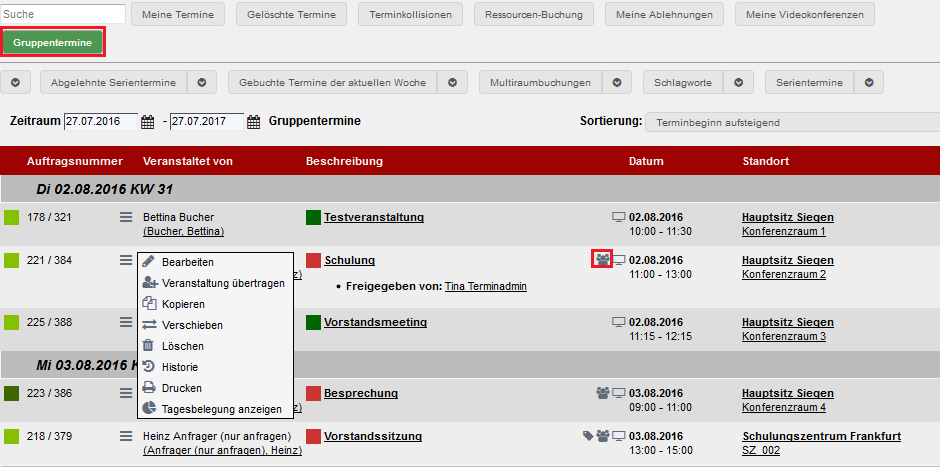
Task: Open hamburger menu for order 218 / 379
Action: [x=125, y=436]
